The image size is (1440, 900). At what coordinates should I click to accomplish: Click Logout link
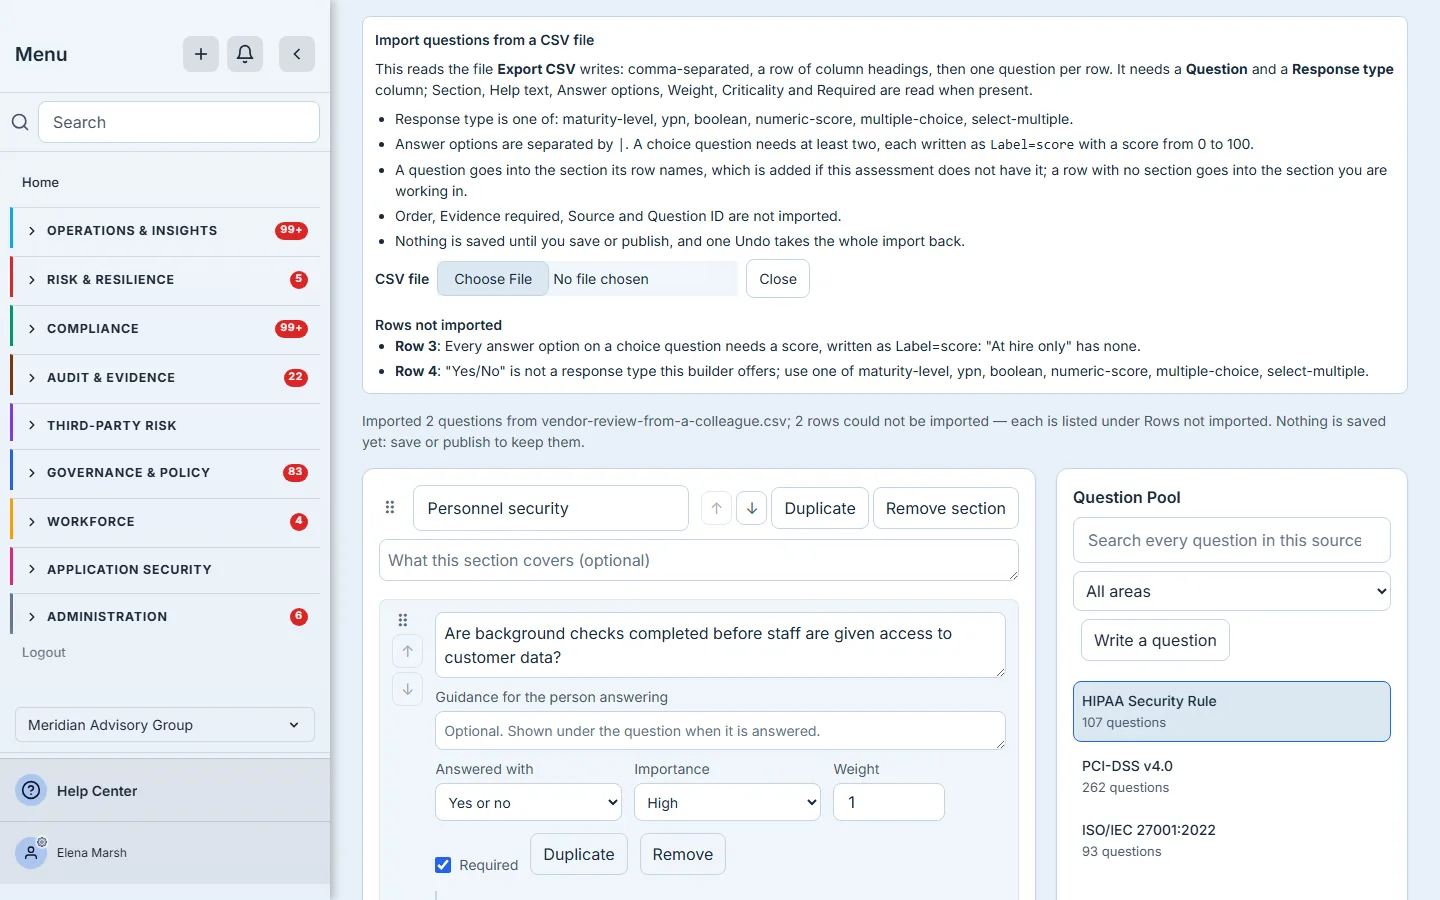44,652
